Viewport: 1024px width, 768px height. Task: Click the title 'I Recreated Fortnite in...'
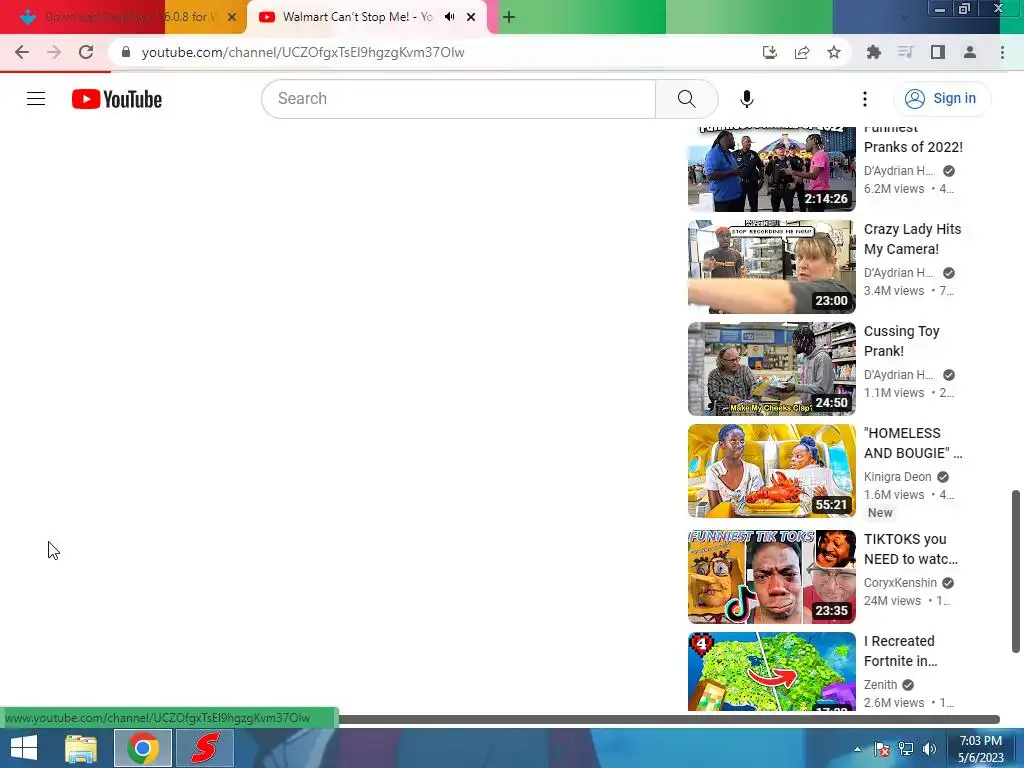[x=901, y=651]
